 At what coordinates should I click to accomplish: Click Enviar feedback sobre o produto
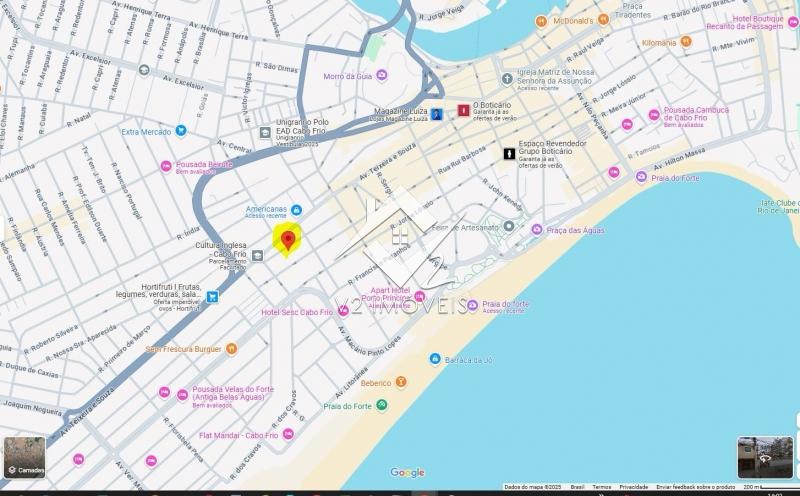(x=698, y=487)
